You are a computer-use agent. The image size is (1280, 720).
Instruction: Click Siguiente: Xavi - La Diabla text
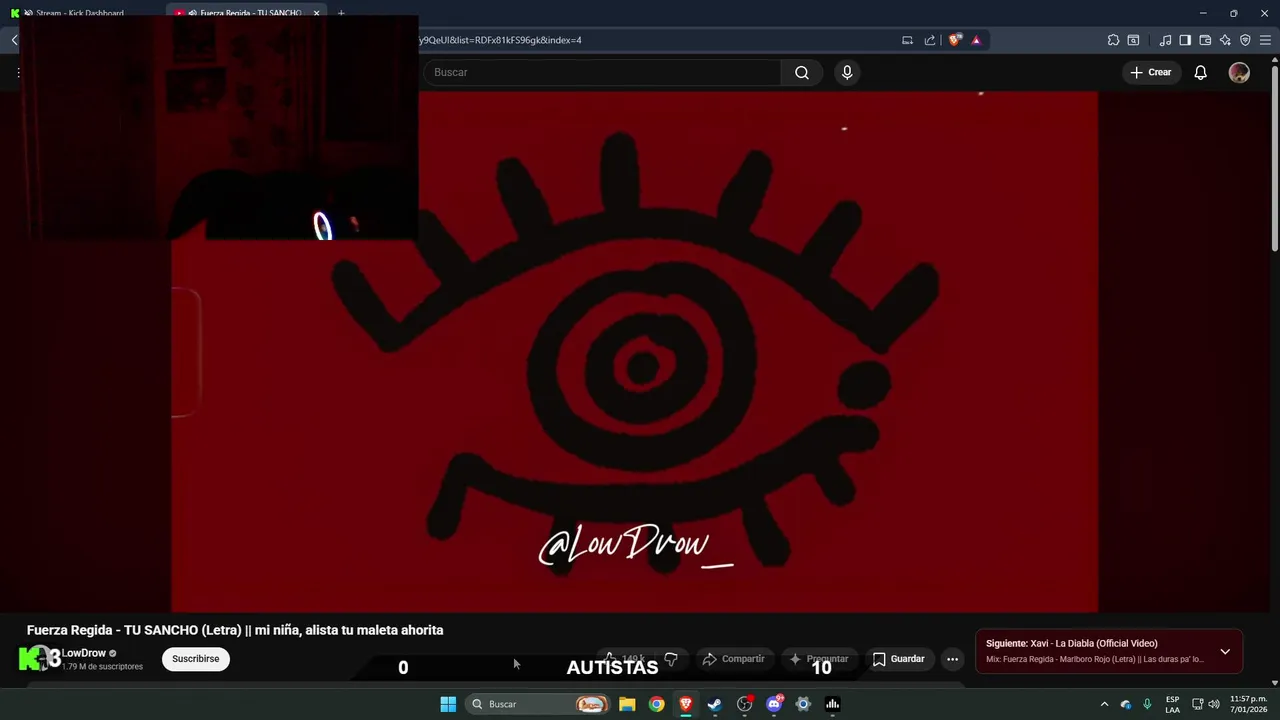point(1071,643)
